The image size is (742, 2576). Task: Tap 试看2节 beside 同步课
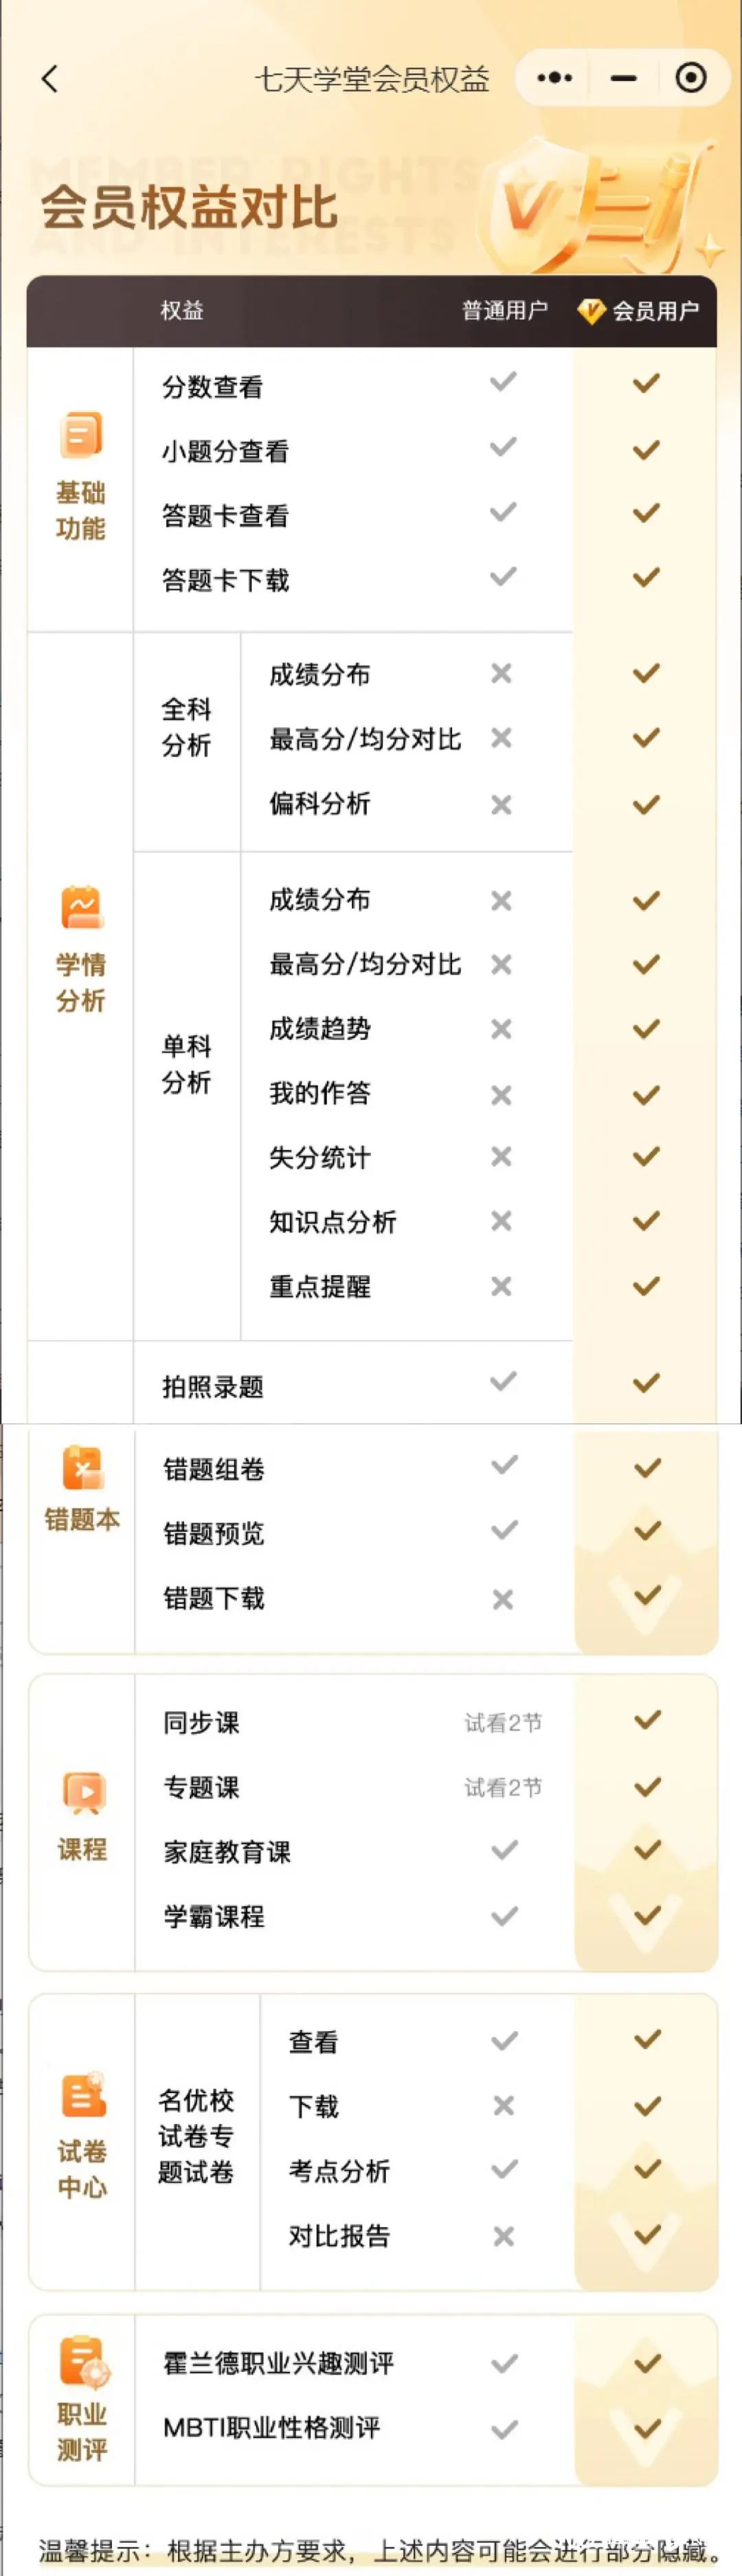point(503,1723)
